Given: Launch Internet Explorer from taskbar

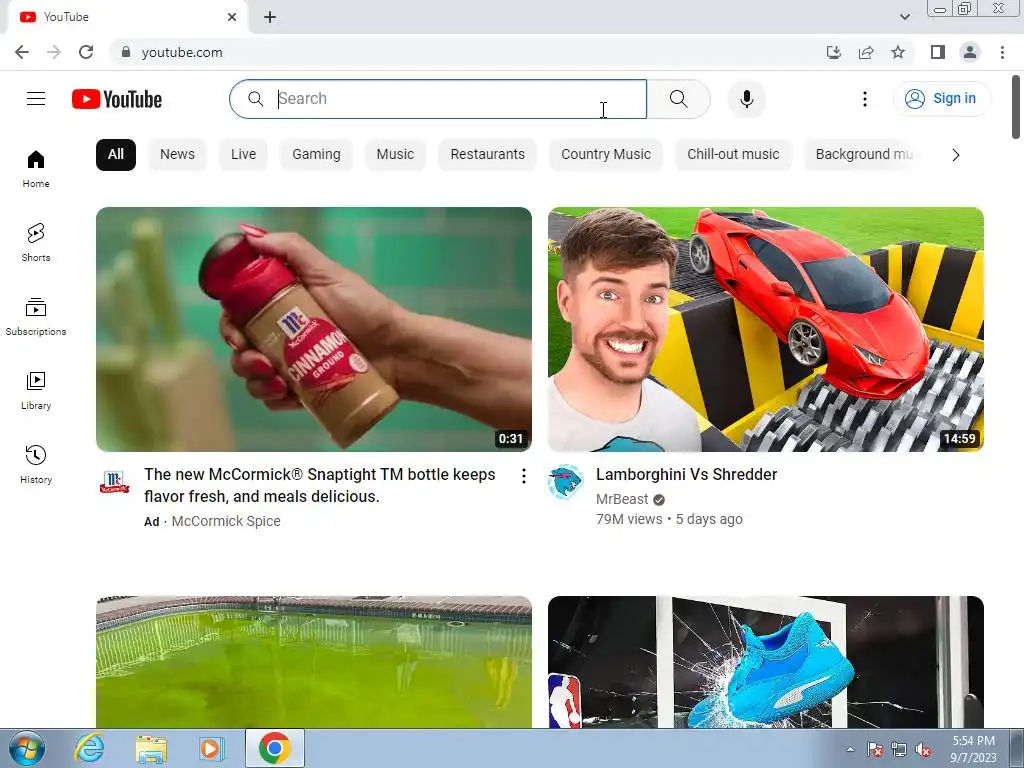Looking at the screenshot, I should (89, 748).
